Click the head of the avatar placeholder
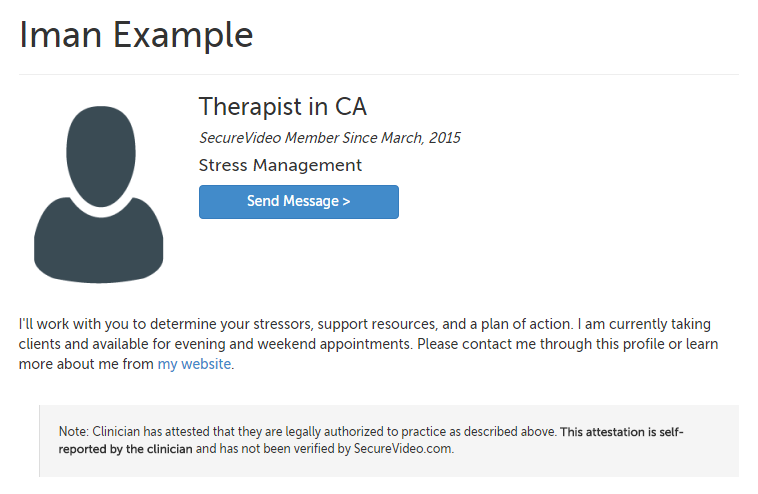Screen dimensions: 758x494 (x=100, y=150)
